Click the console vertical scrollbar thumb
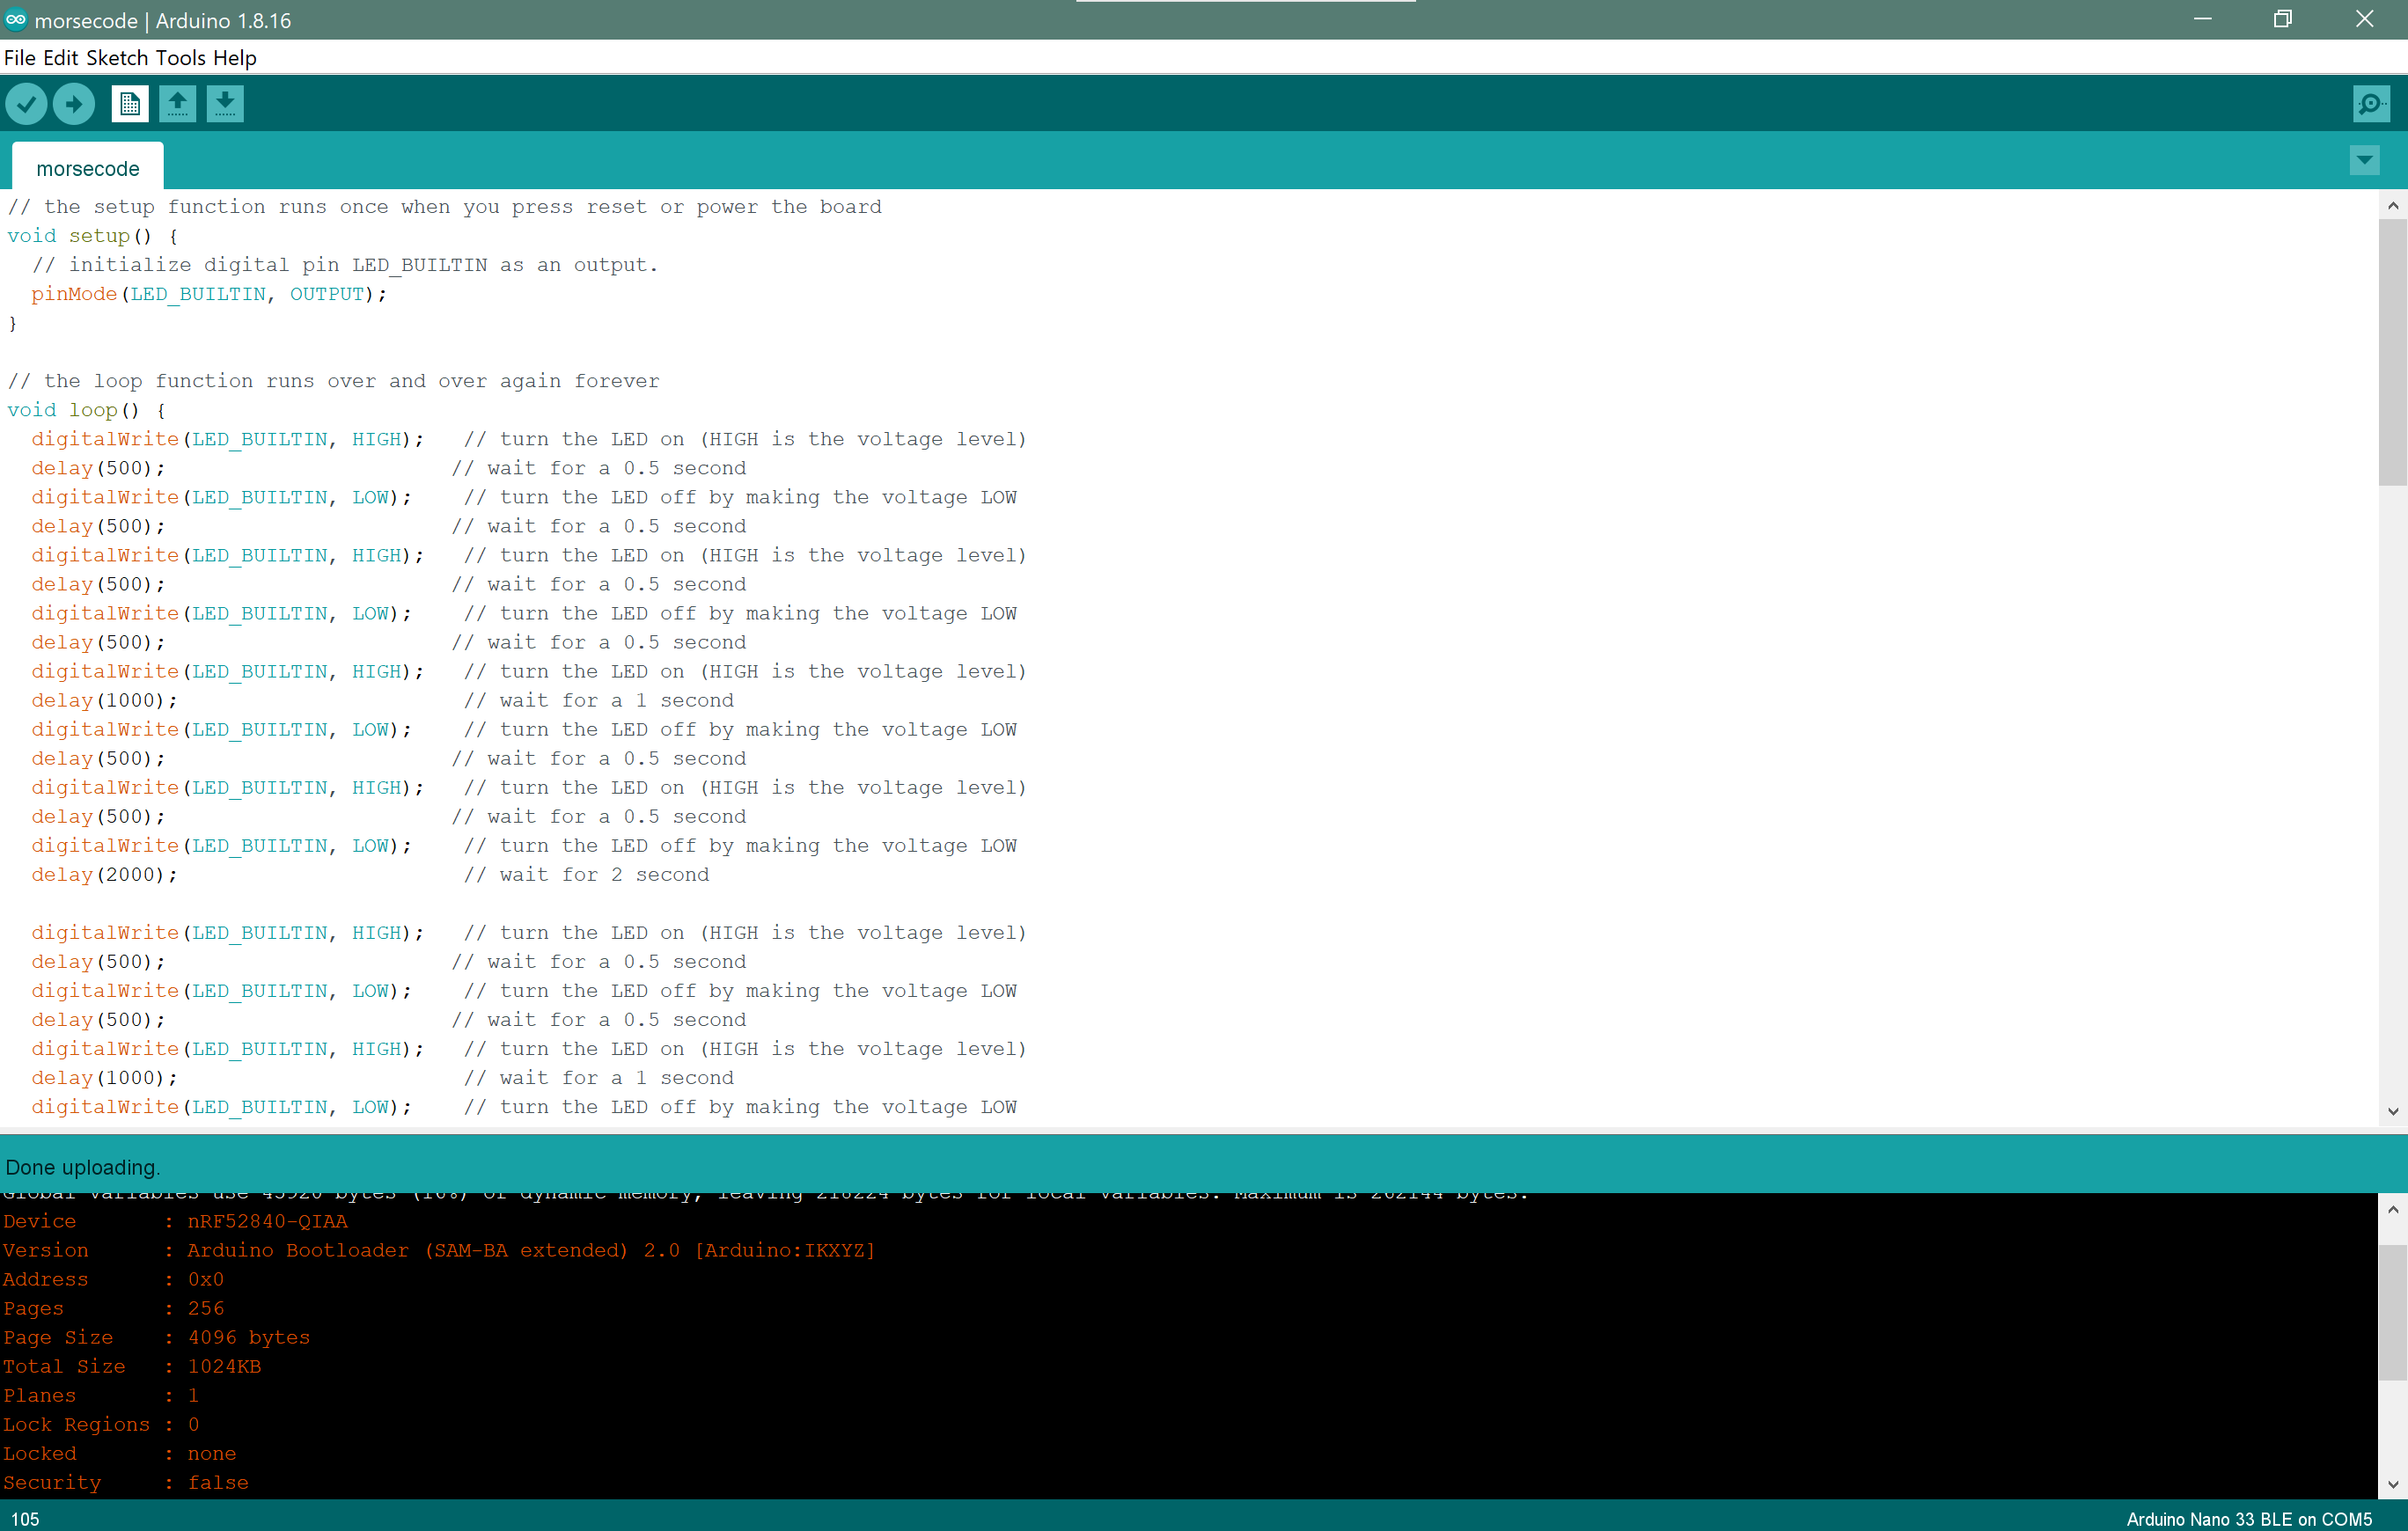The image size is (2408, 1531). [x=2392, y=1313]
